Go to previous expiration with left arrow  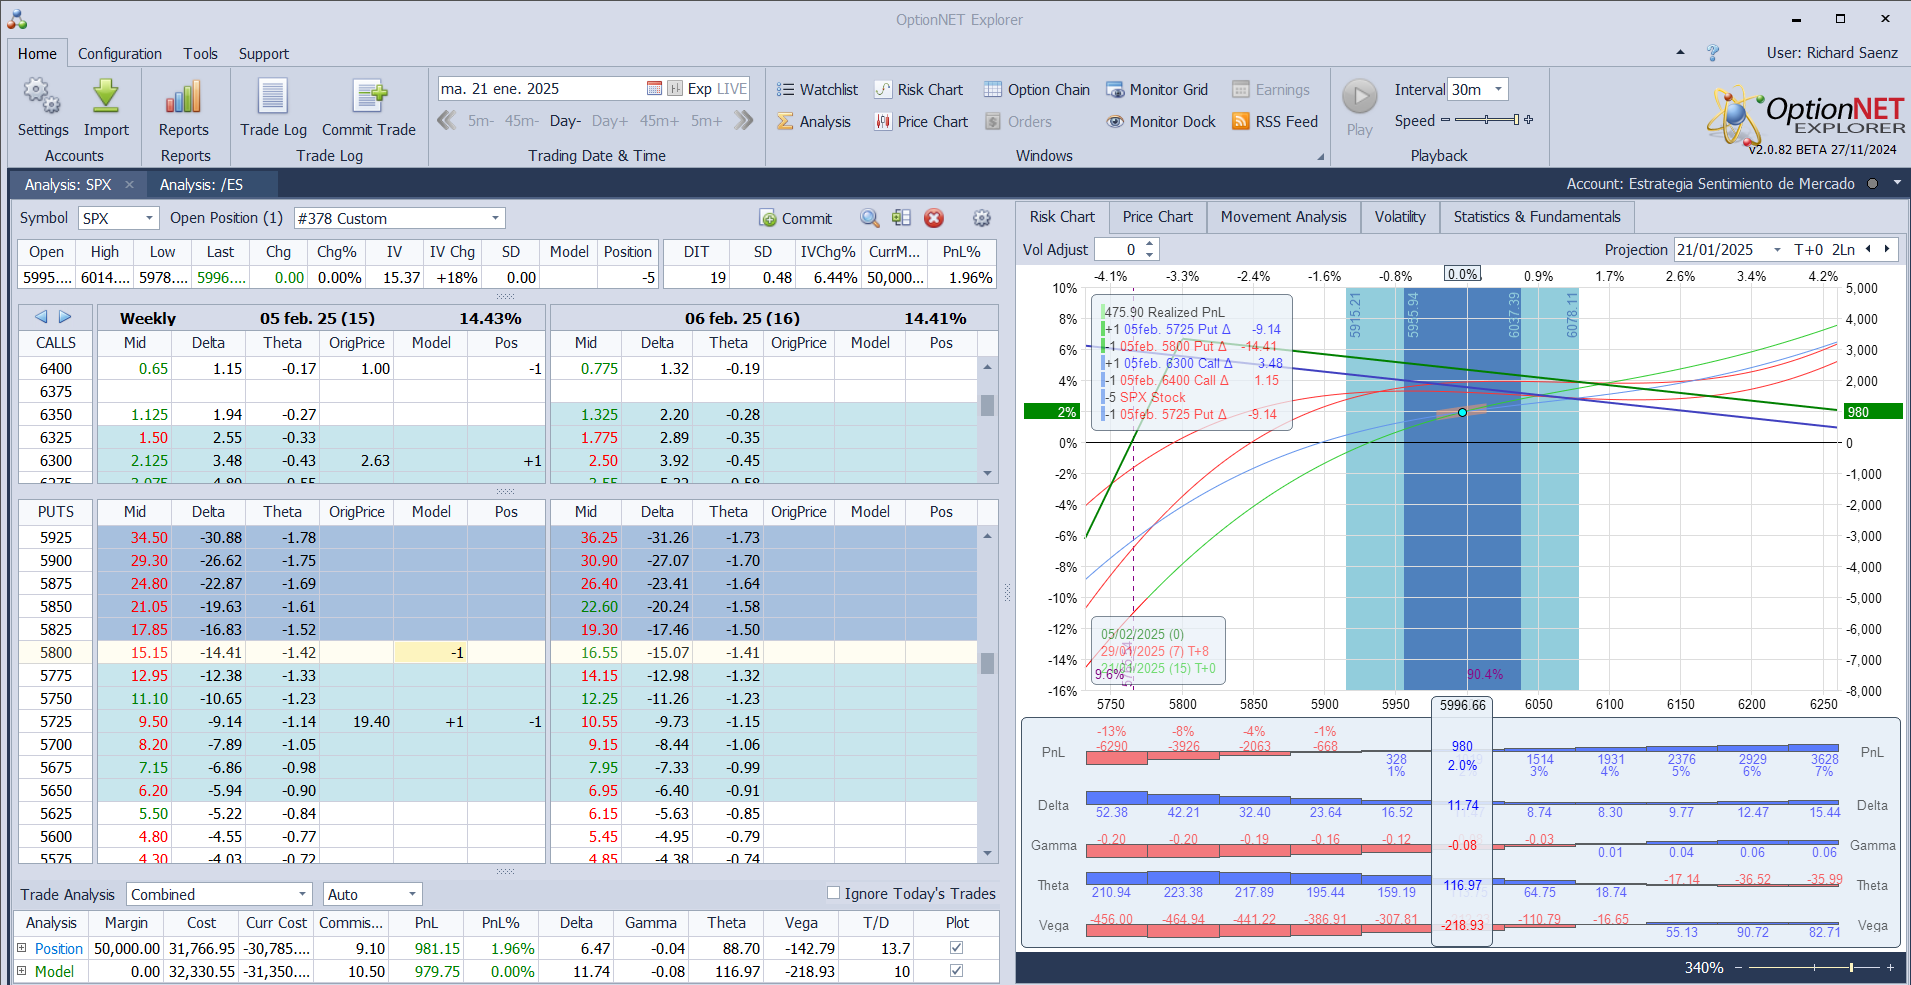pos(41,317)
